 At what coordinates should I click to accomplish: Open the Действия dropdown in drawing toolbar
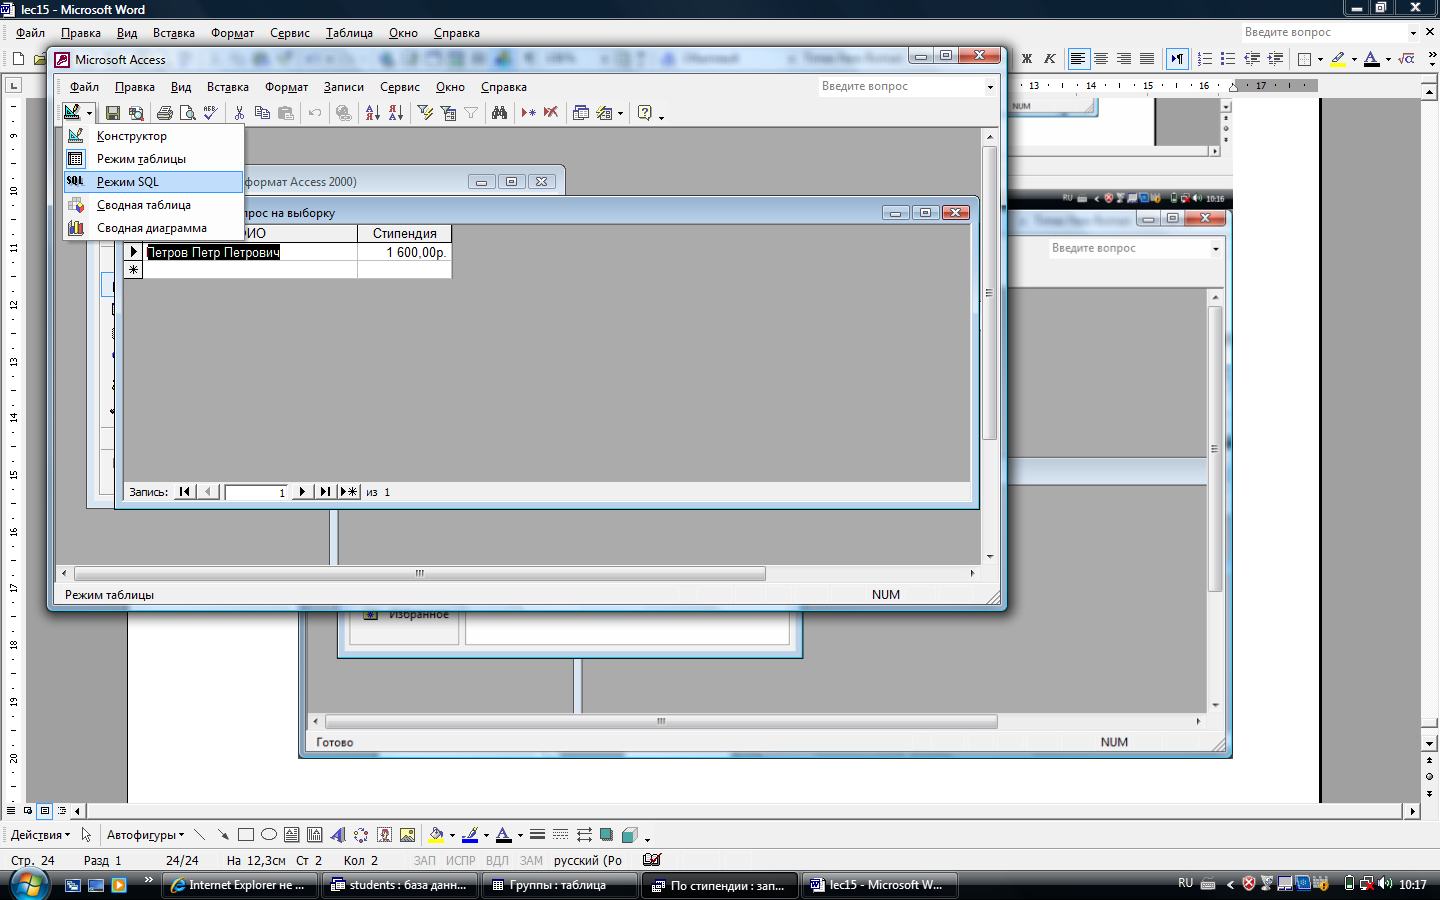40,835
